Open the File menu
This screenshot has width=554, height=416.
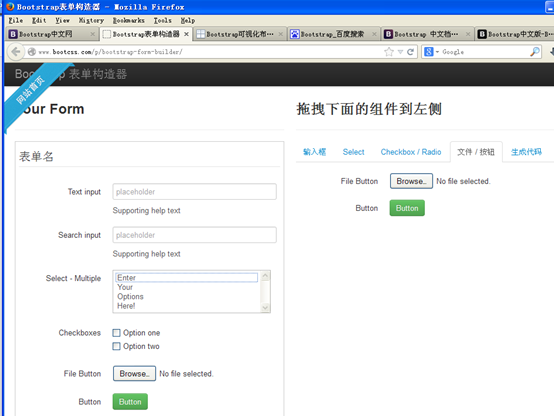coord(16,20)
